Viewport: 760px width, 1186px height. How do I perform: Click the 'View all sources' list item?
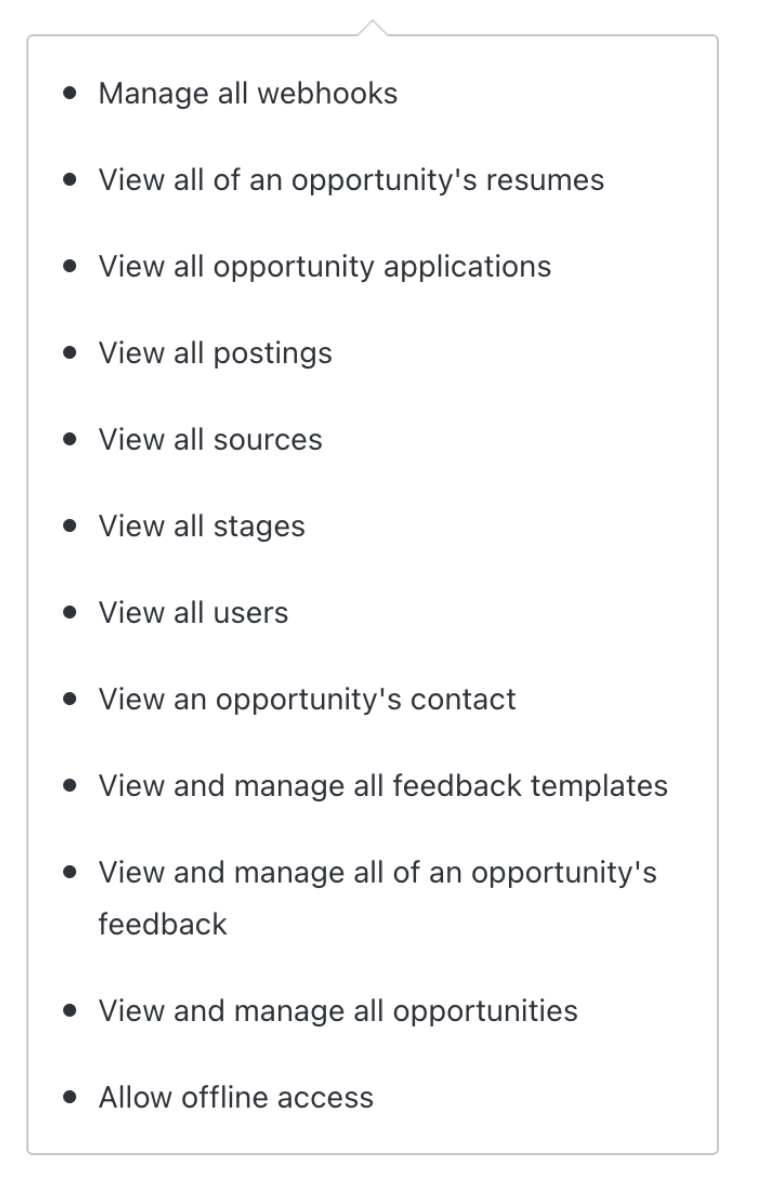pyautogui.click(x=210, y=440)
